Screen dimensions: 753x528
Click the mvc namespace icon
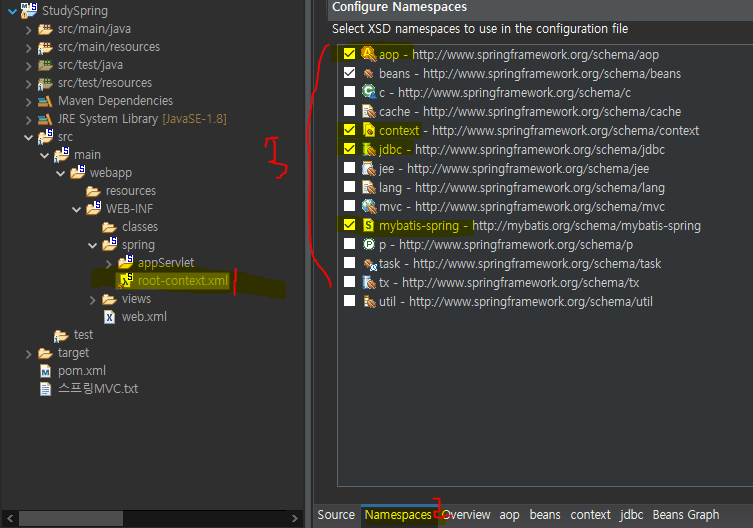(368, 206)
